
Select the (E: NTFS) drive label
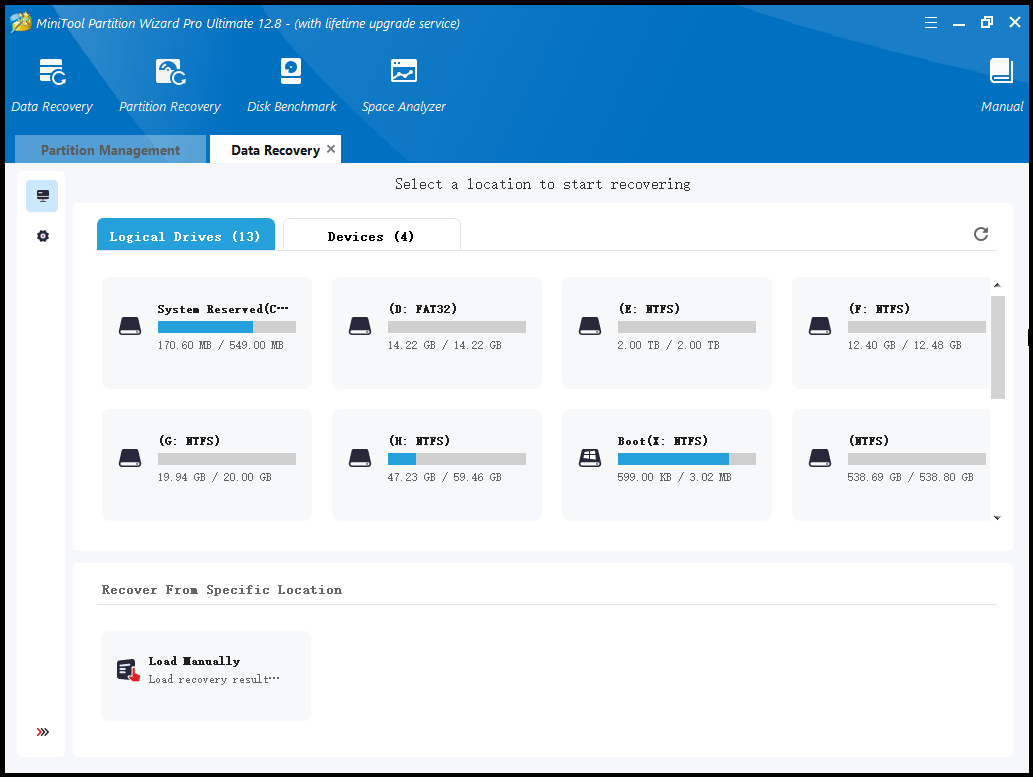point(649,308)
